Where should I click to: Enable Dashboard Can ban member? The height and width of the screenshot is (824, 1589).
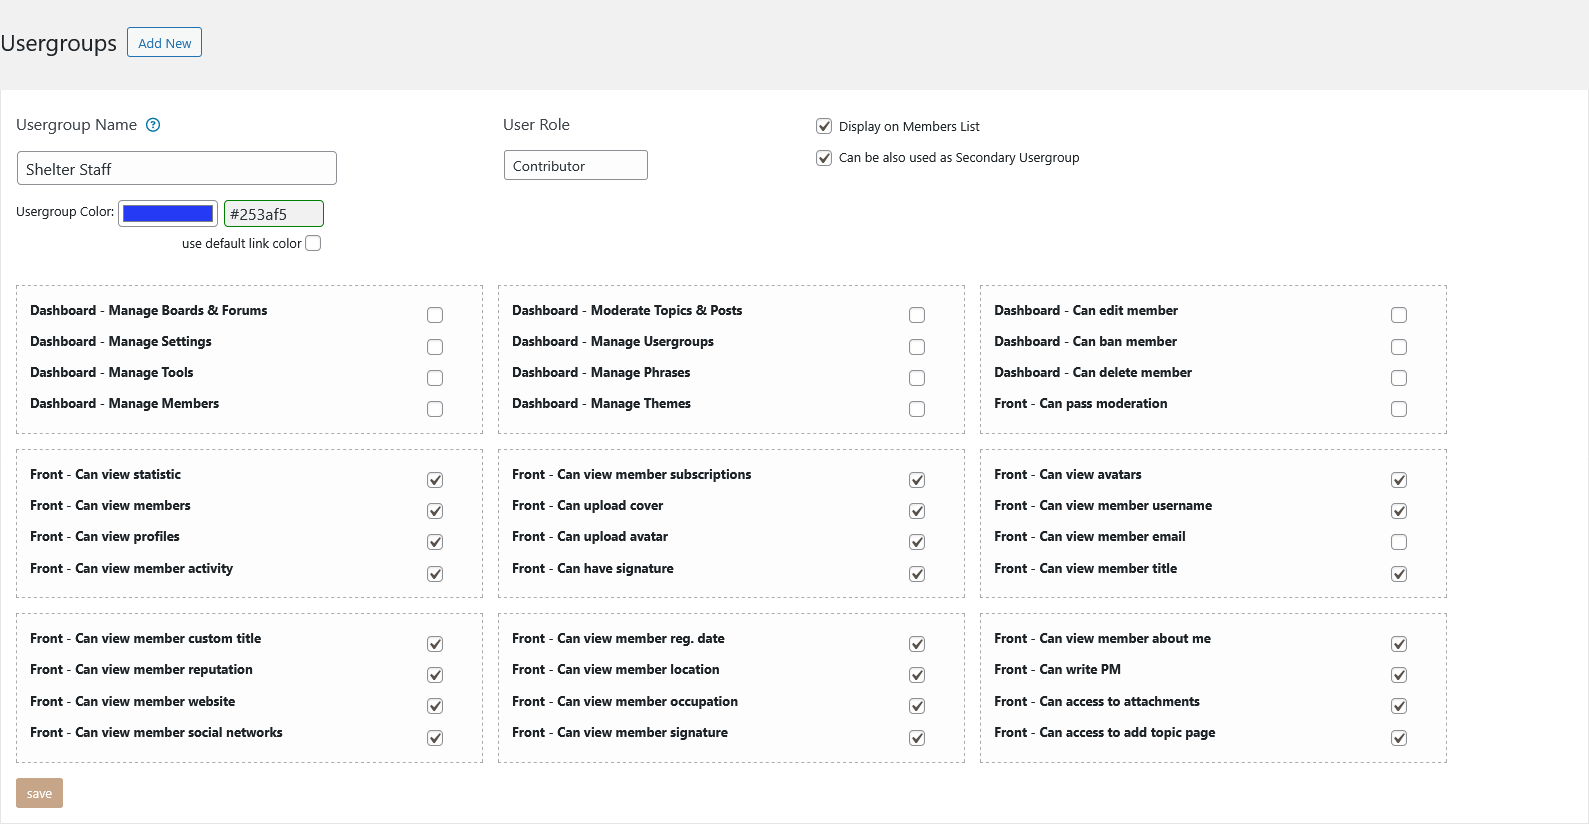(x=1399, y=347)
